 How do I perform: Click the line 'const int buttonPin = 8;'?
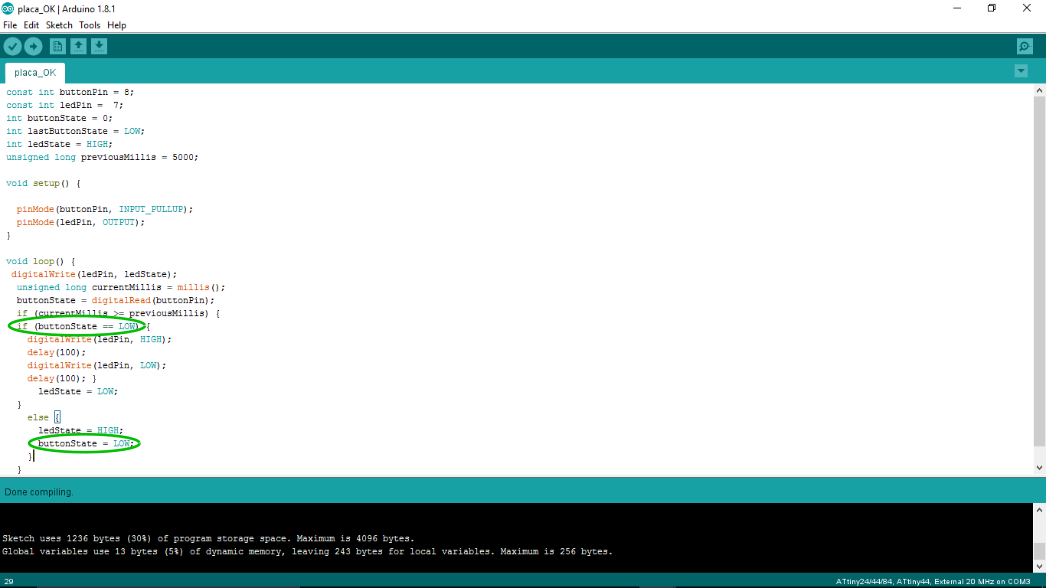pyautogui.click(x=70, y=92)
